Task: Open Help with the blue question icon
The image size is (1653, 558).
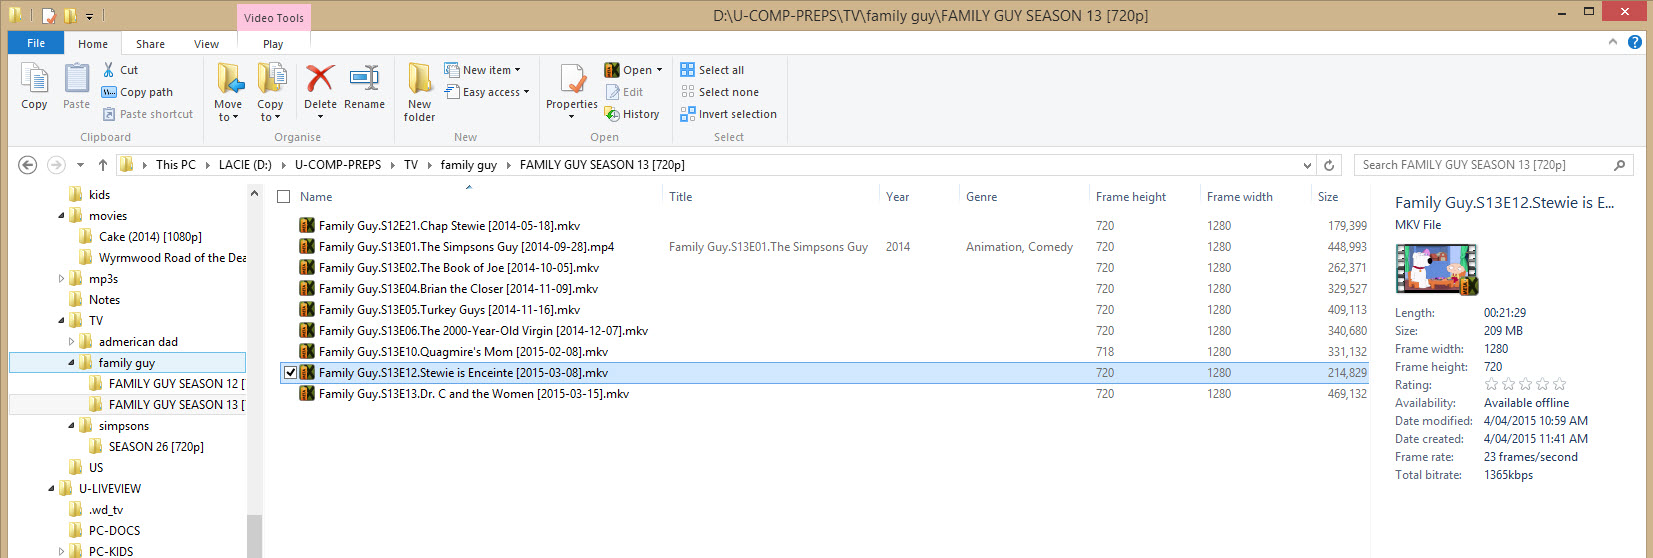Action: tap(1635, 42)
